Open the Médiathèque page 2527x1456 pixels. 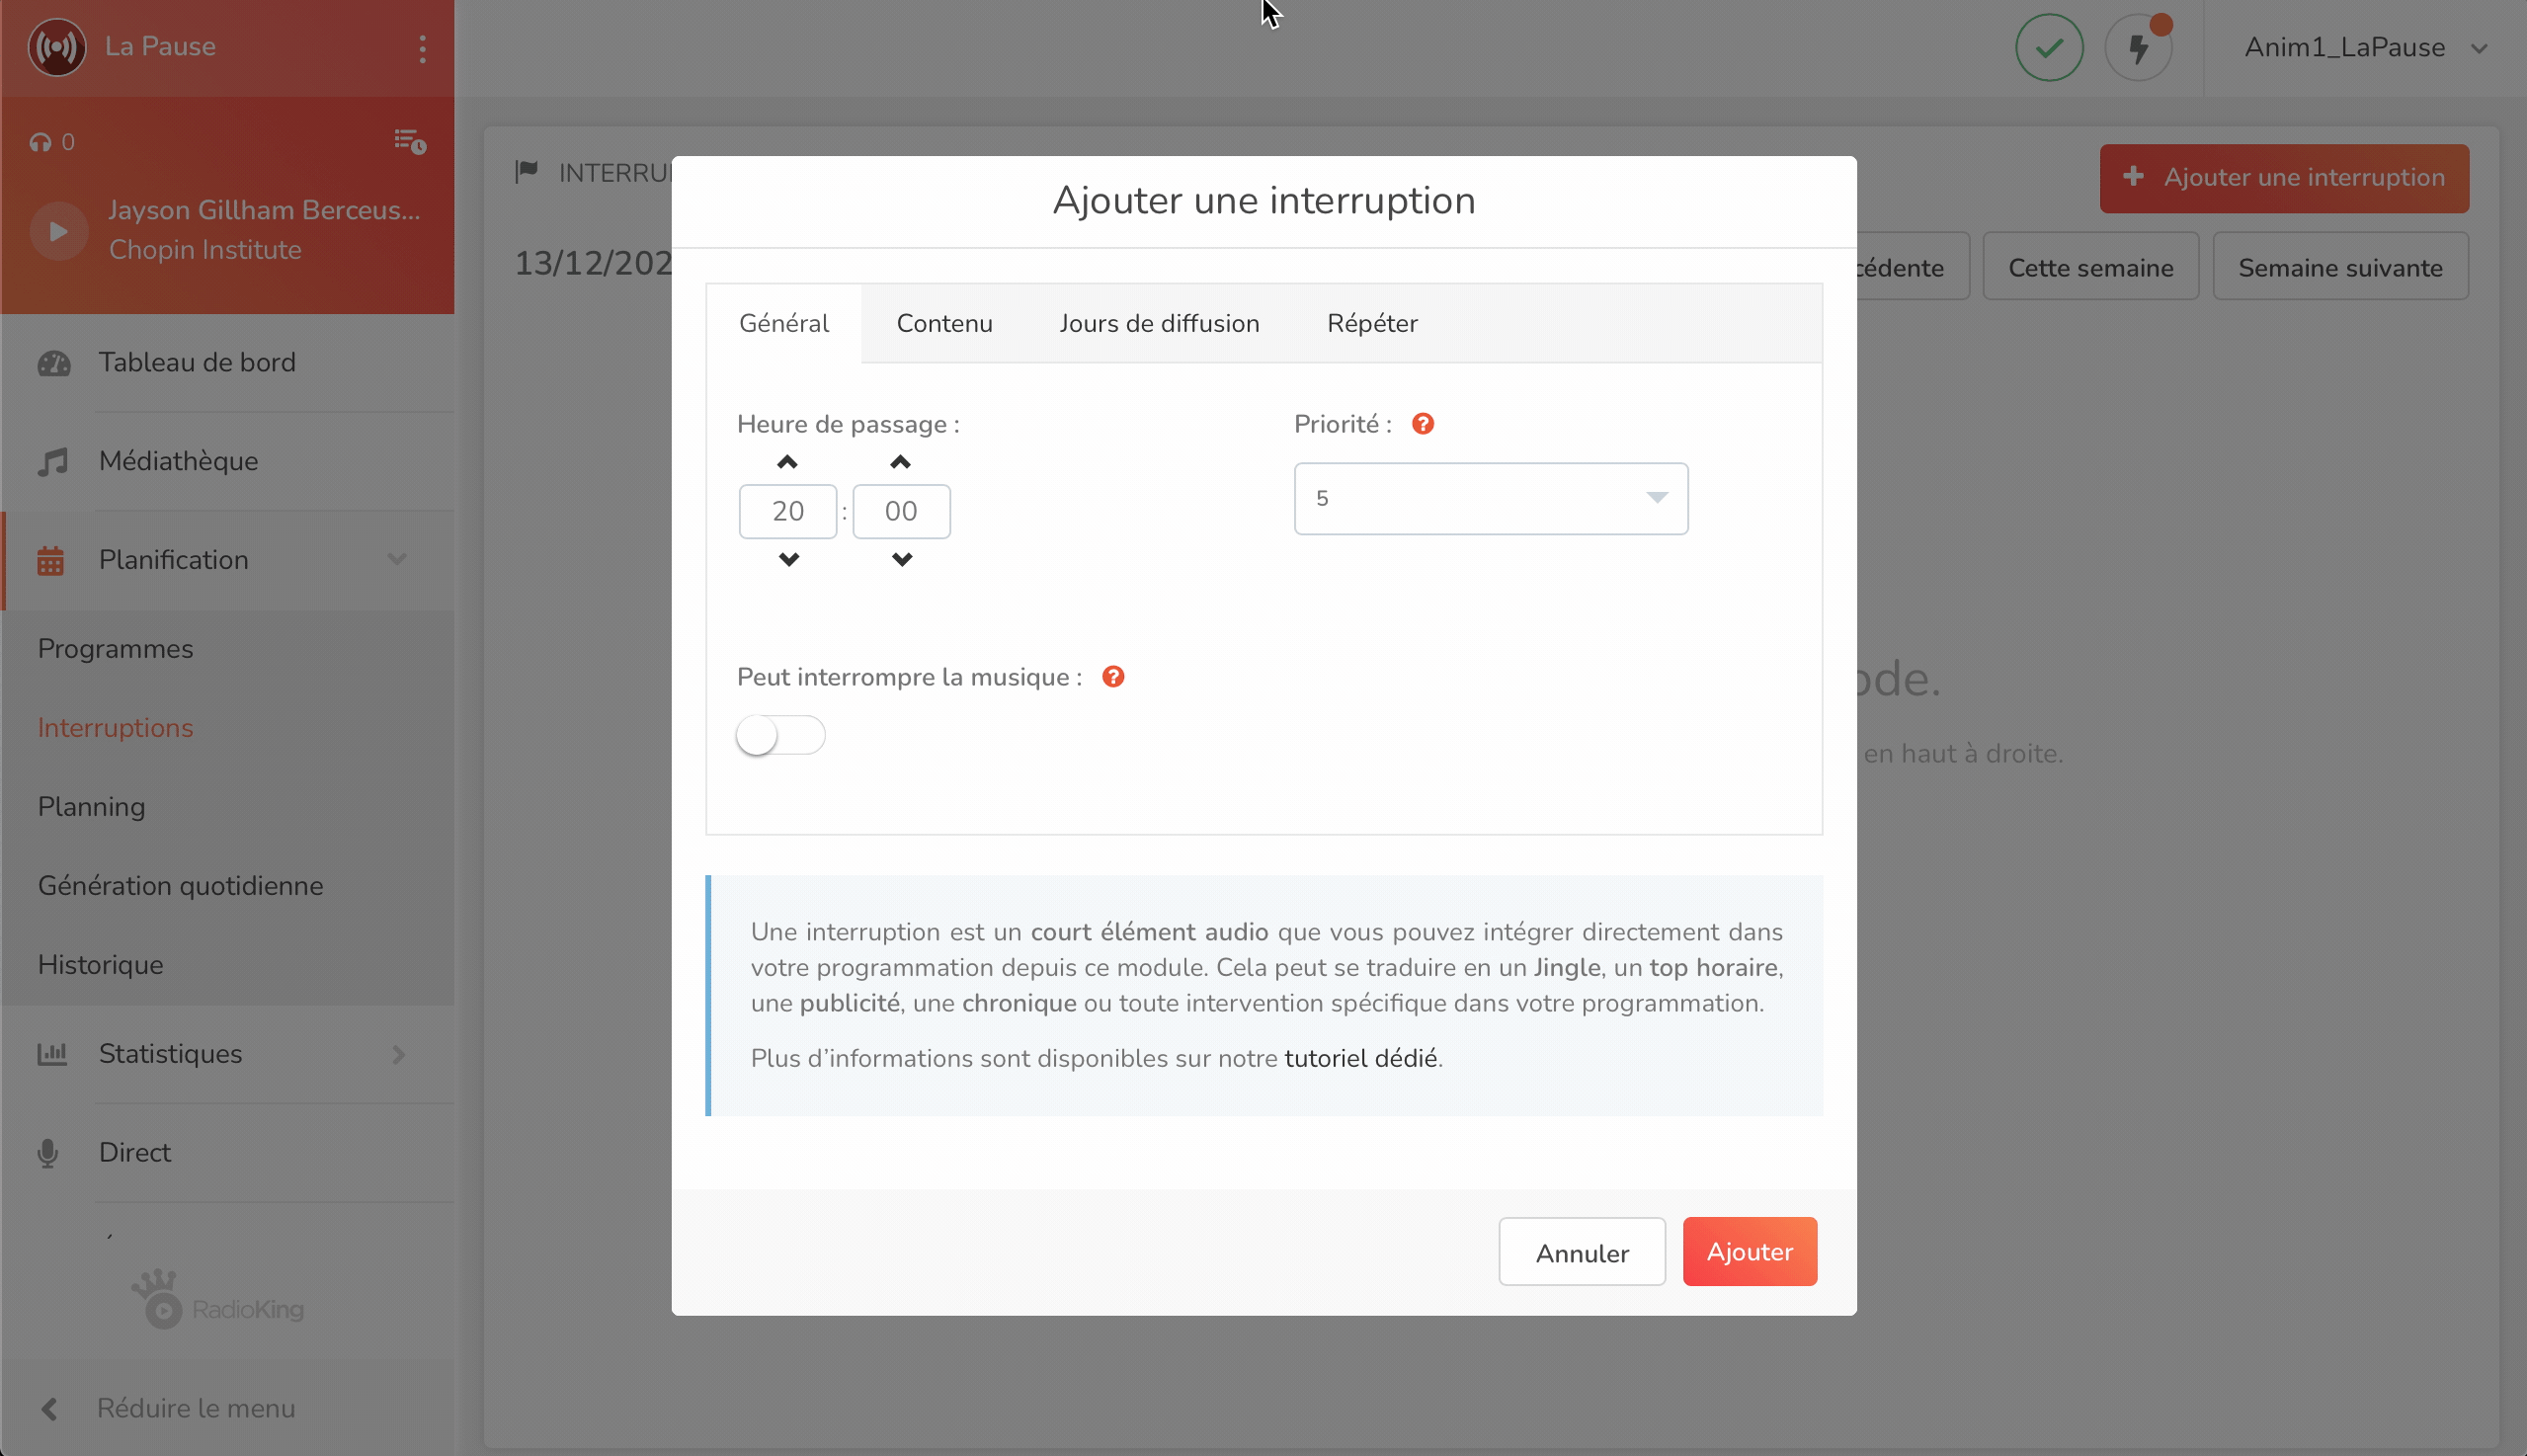click(178, 461)
